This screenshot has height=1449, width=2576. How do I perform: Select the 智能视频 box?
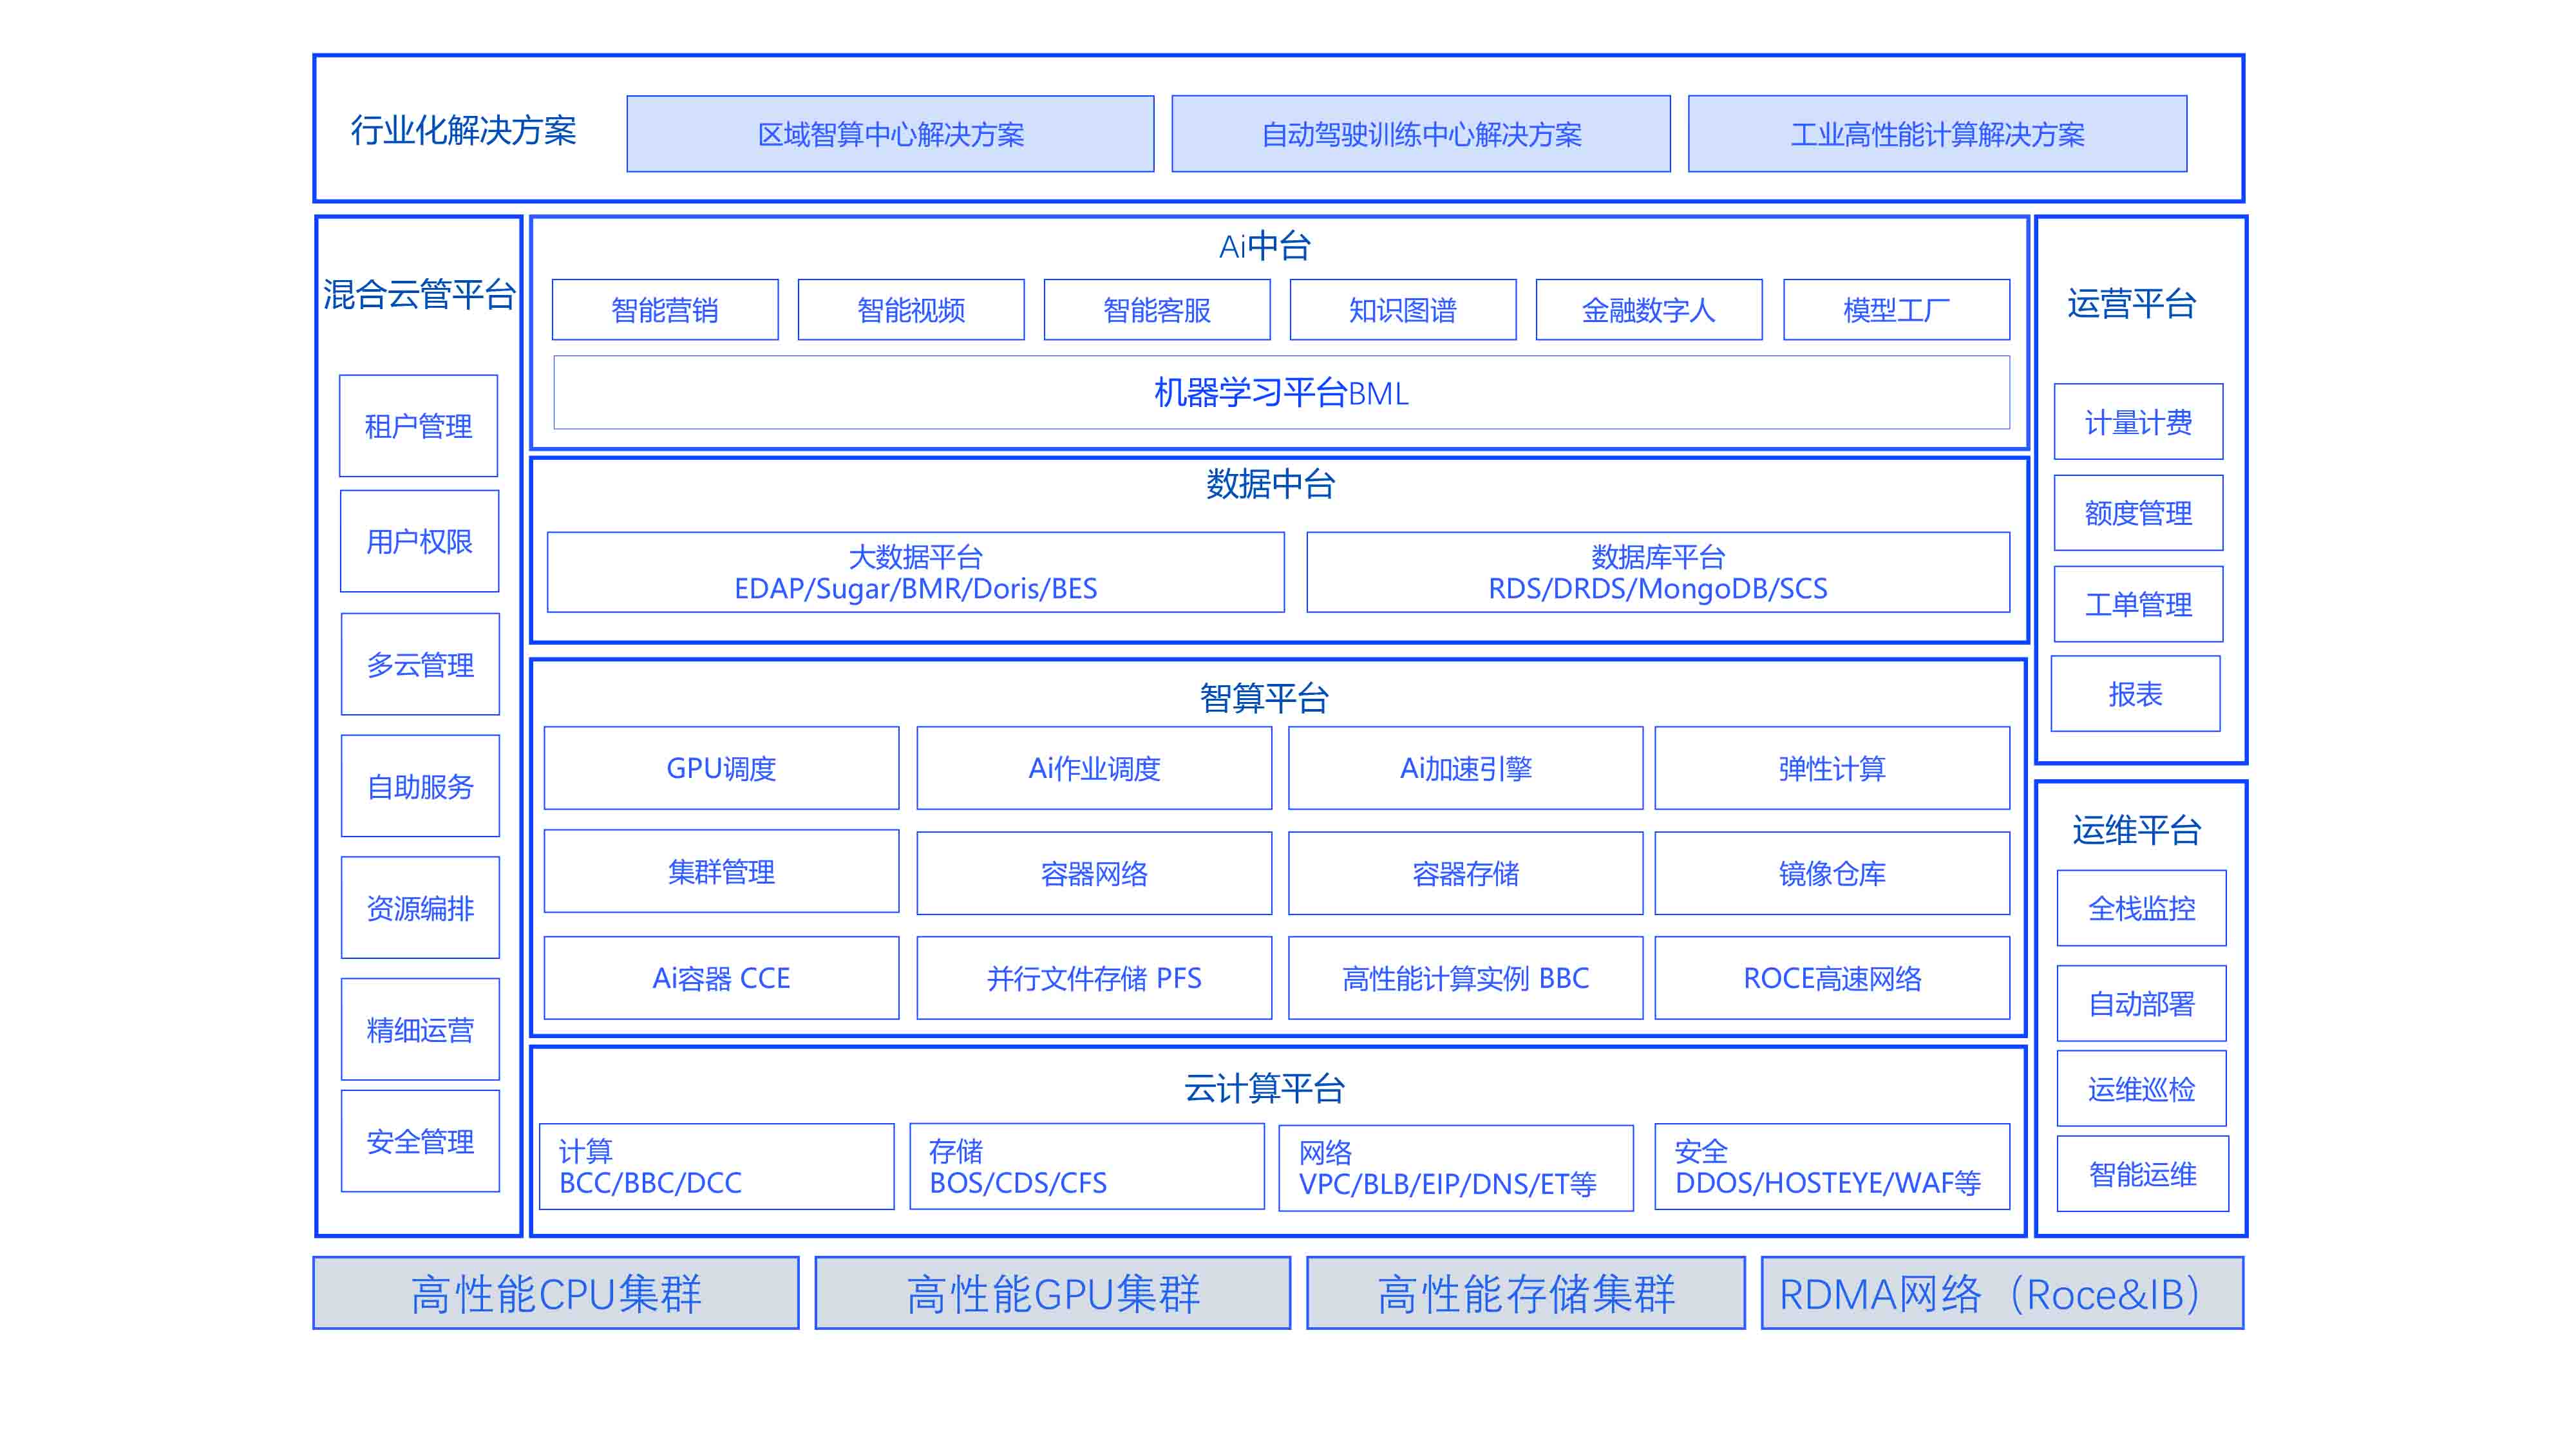click(911, 310)
